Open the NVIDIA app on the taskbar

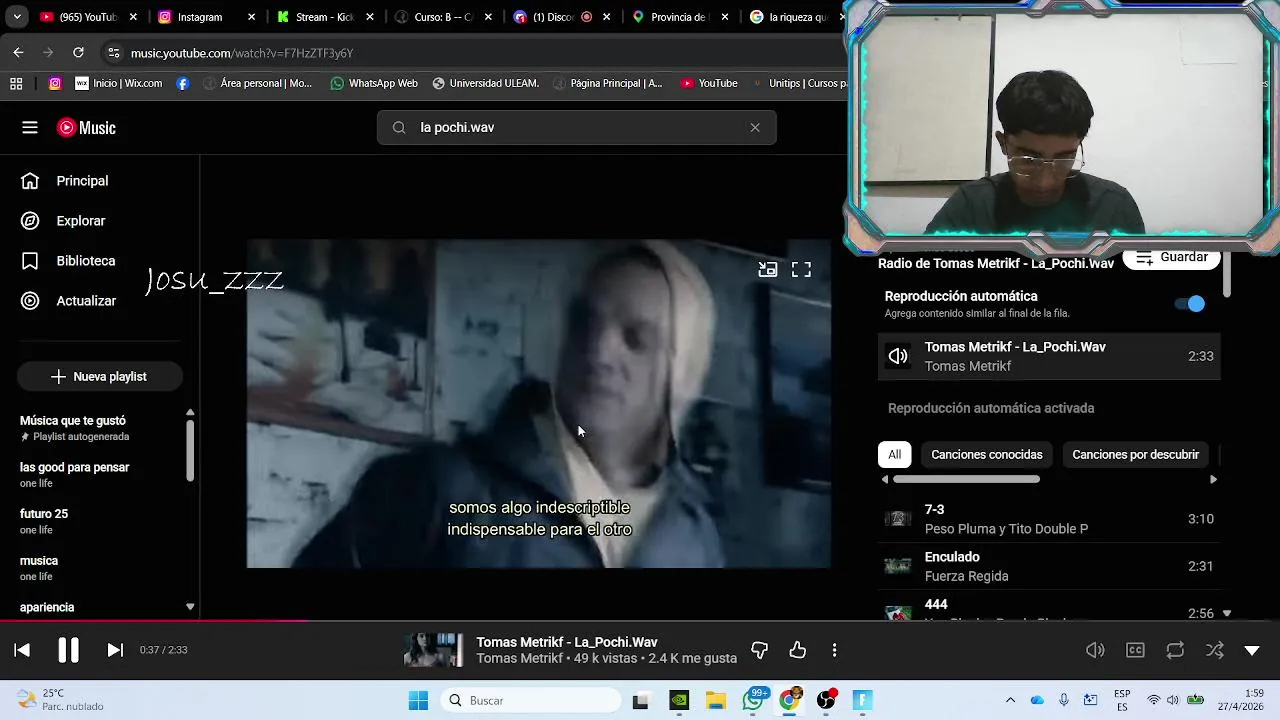679,700
